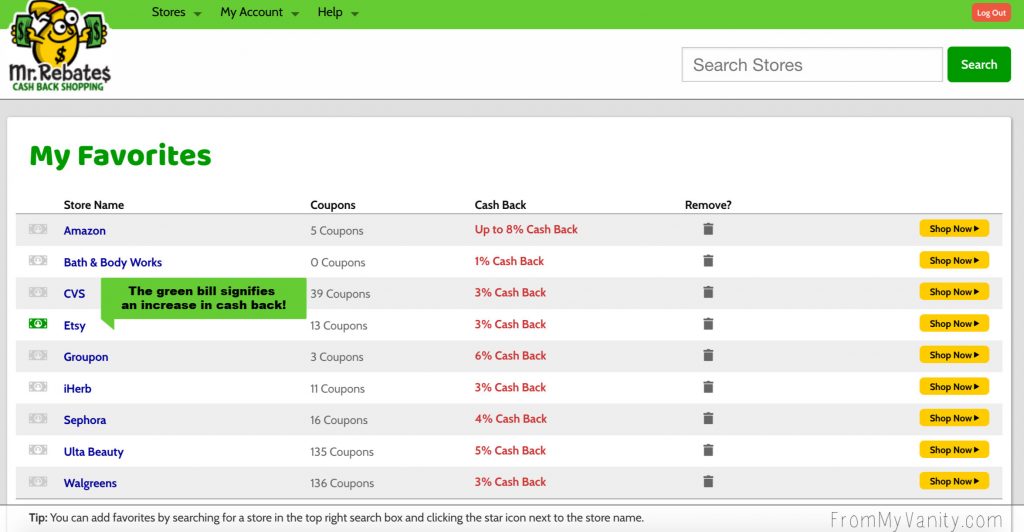Click the gray bill icon beside Ulta Beauty
This screenshot has height=532, width=1024.
(38, 450)
